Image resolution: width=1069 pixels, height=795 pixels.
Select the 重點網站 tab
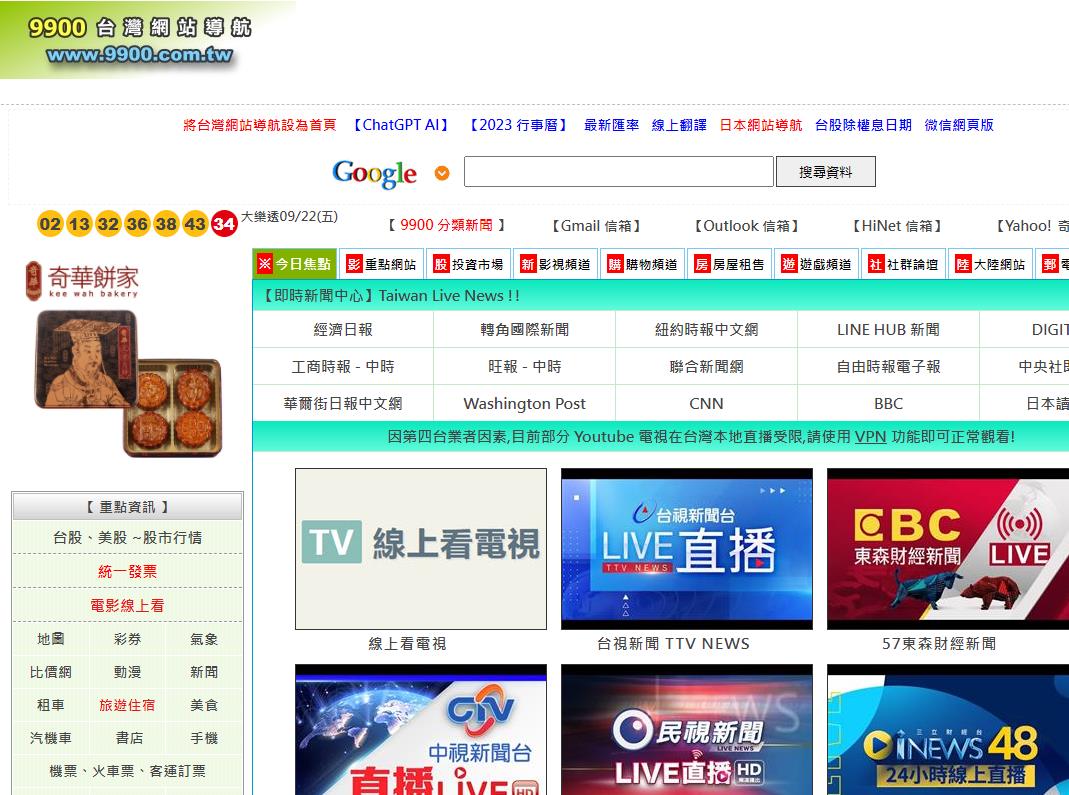pos(381,265)
